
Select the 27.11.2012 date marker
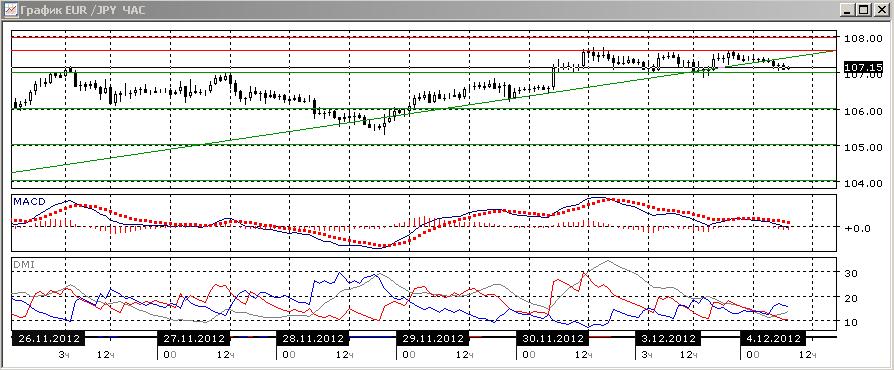click(193, 338)
